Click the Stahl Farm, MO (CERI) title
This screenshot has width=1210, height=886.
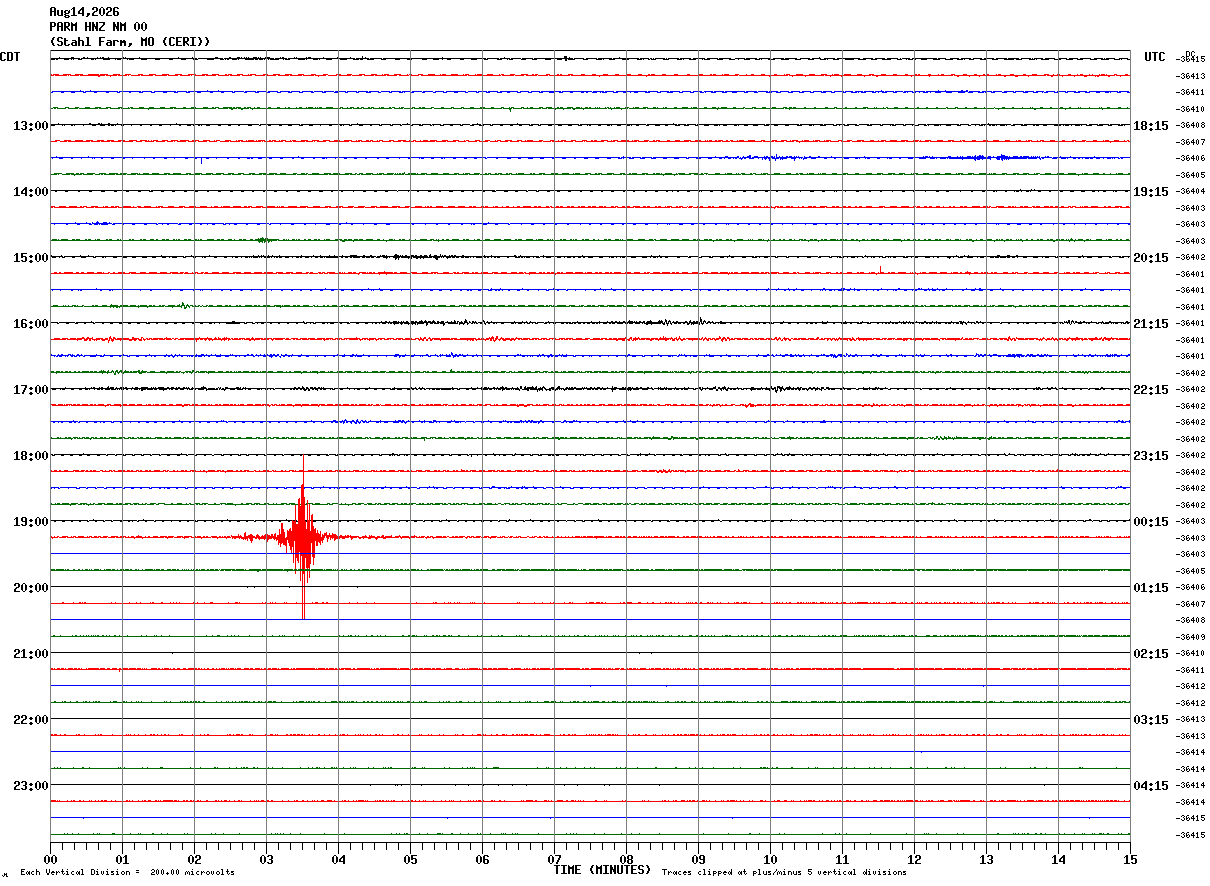click(x=130, y=42)
